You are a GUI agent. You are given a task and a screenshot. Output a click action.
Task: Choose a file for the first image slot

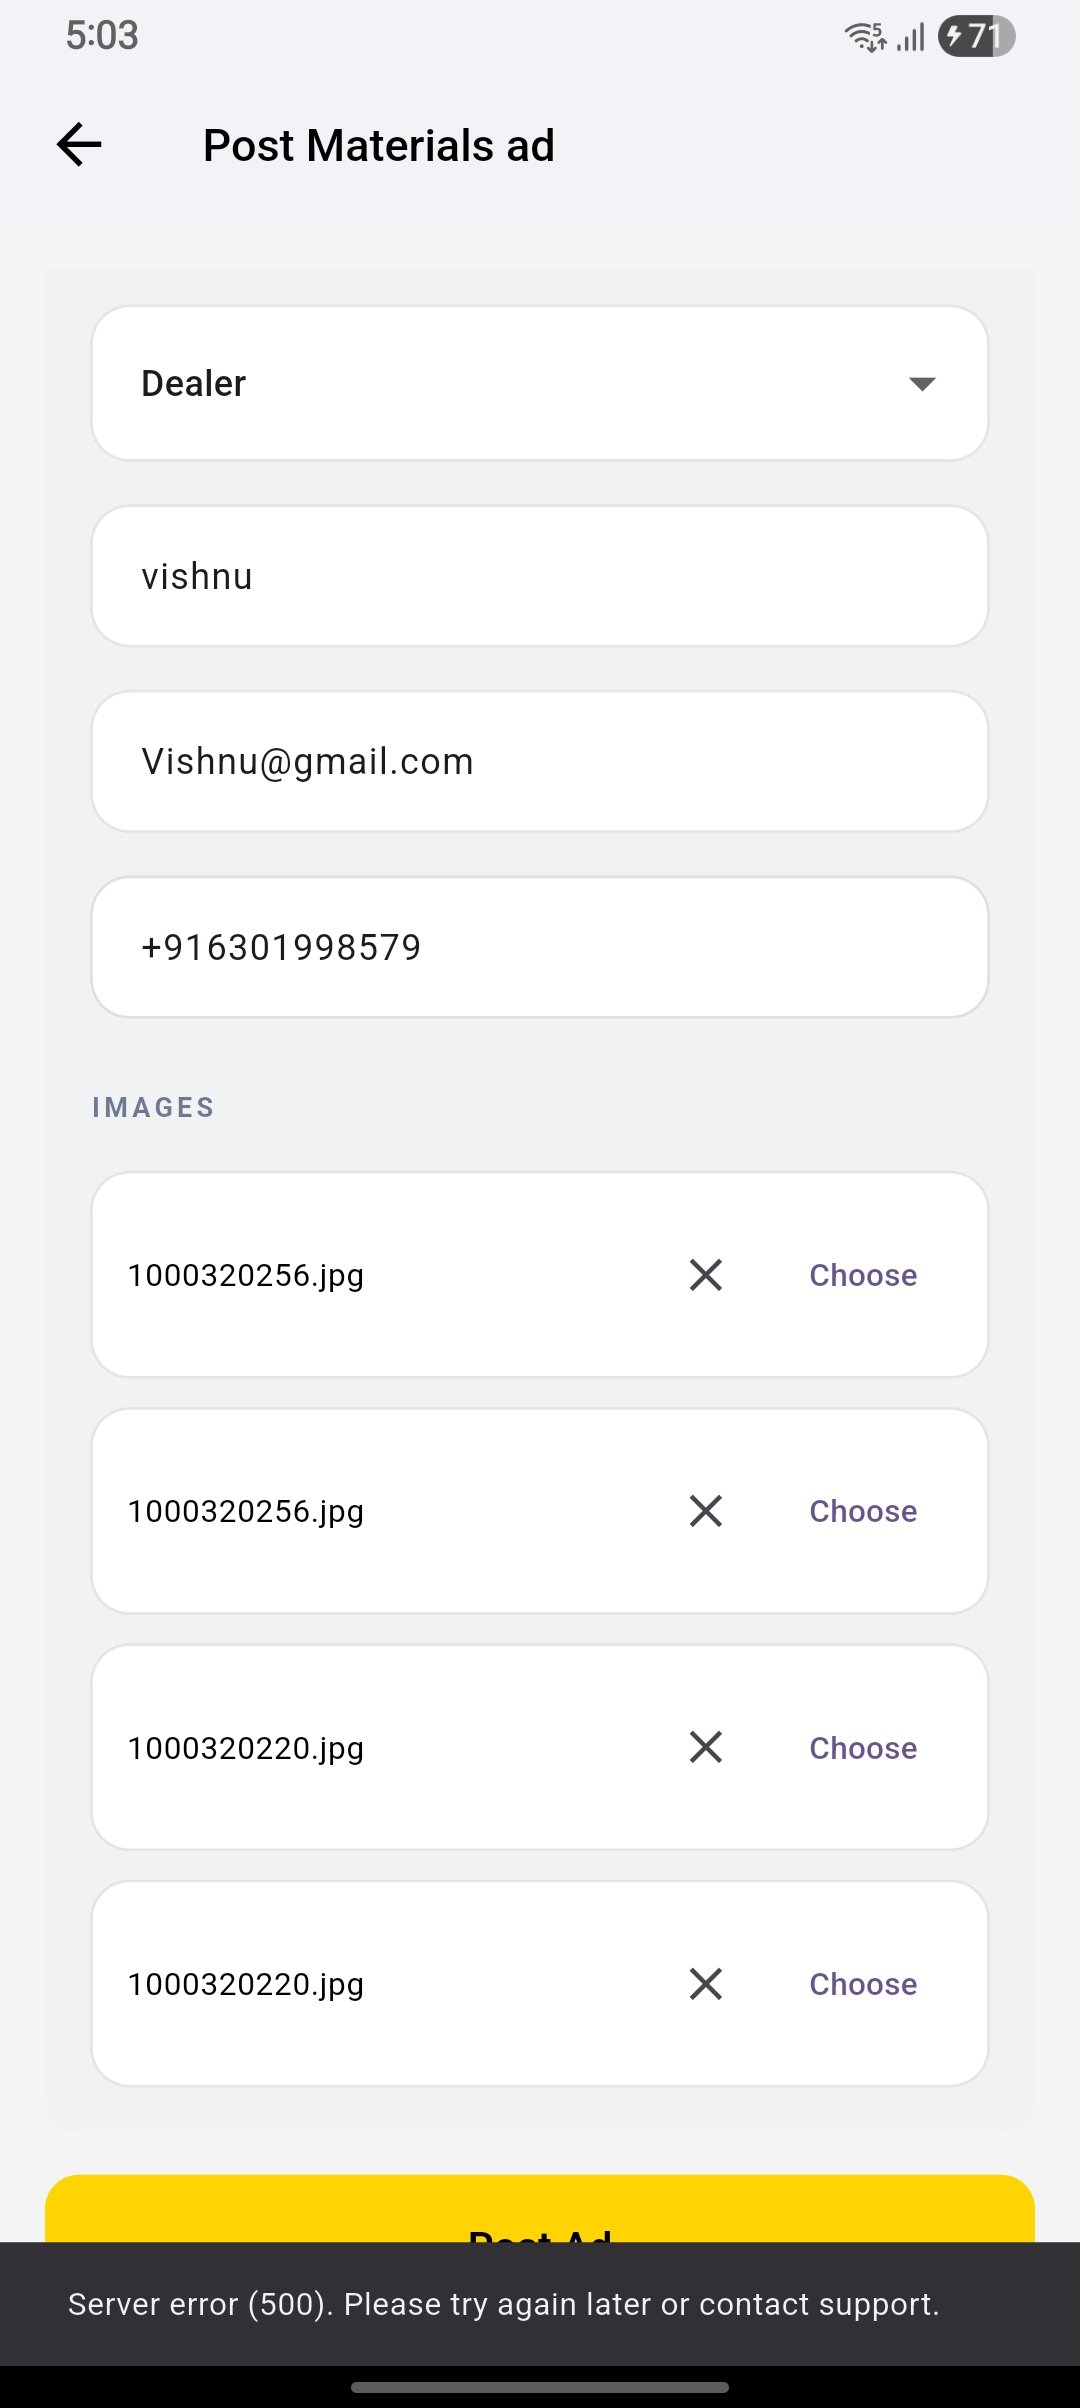[x=863, y=1275]
